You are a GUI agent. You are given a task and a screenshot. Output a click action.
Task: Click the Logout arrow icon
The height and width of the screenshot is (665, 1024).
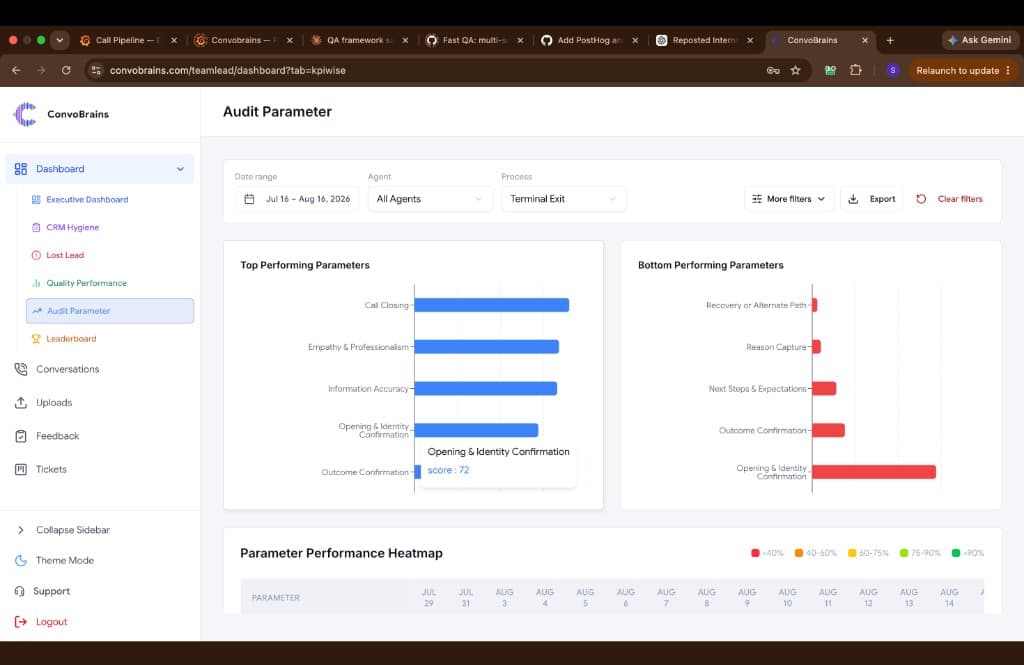click(21, 622)
